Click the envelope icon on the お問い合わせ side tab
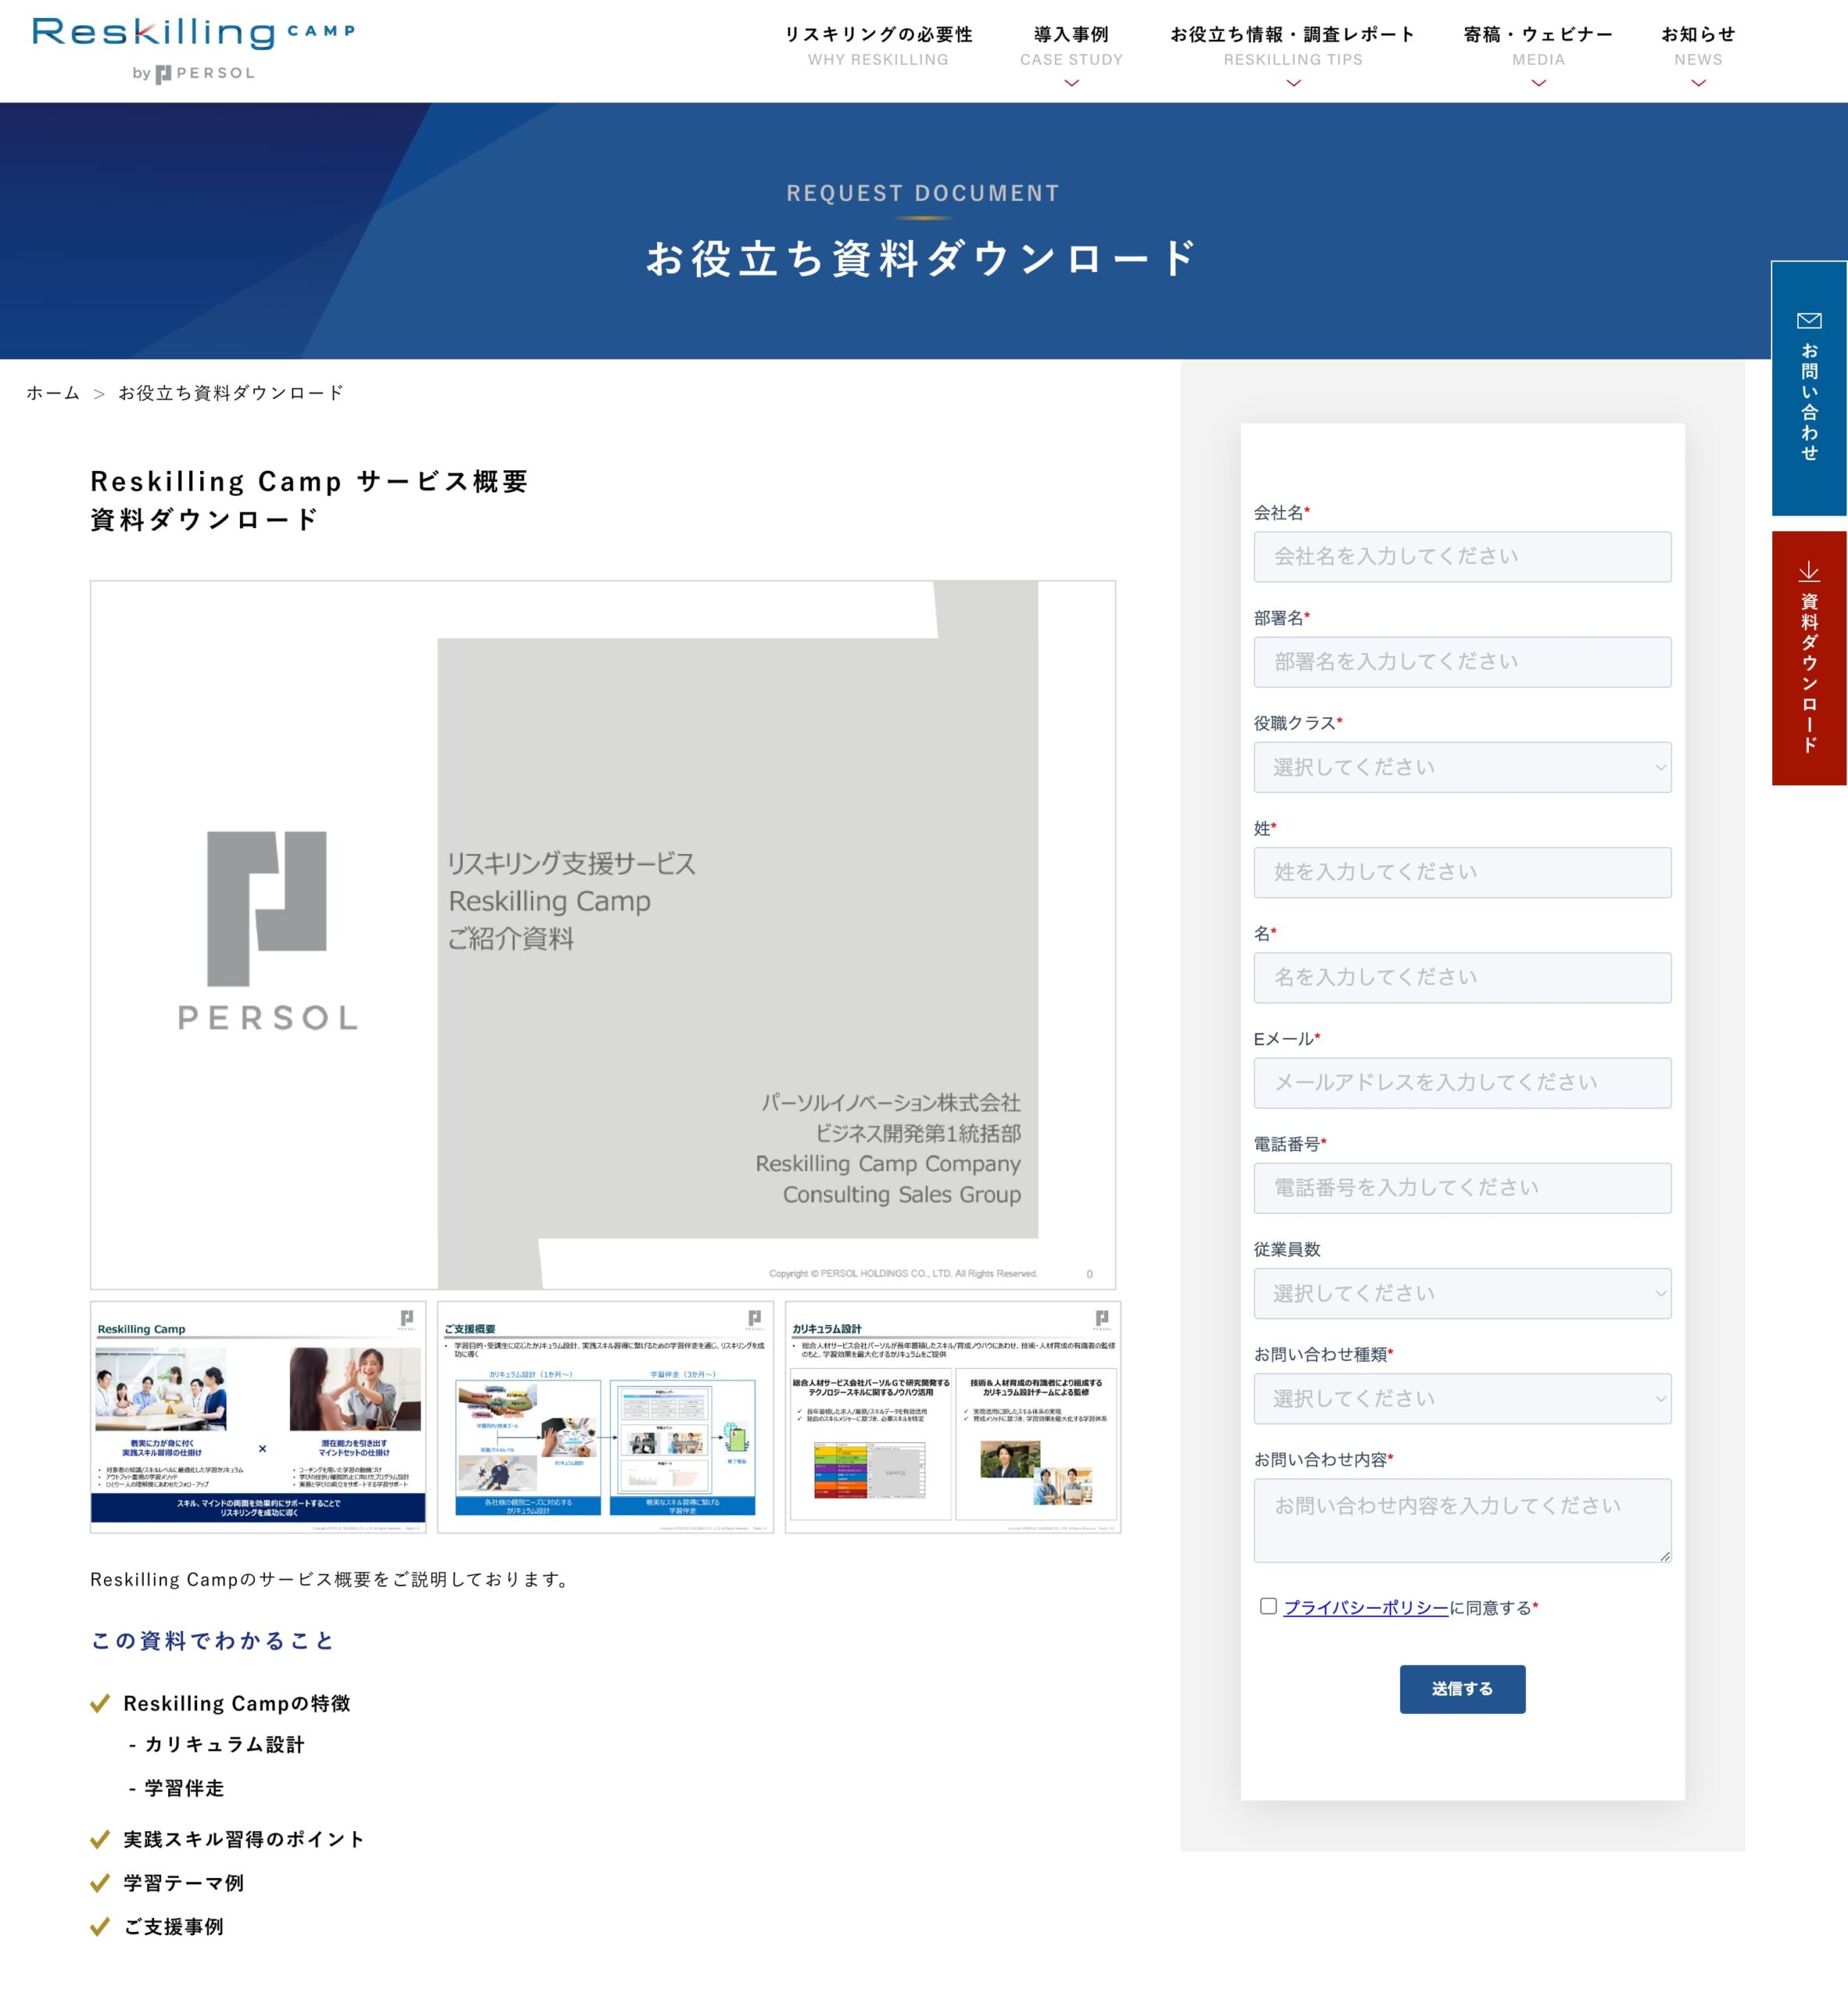This screenshot has width=1848, height=2000. click(1809, 320)
